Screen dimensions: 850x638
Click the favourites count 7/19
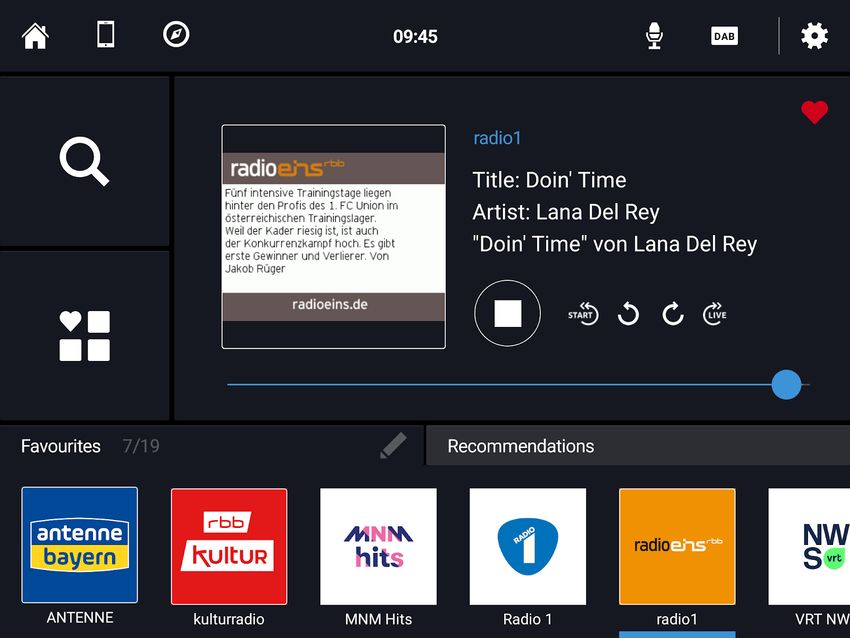[x=141, y=446]
